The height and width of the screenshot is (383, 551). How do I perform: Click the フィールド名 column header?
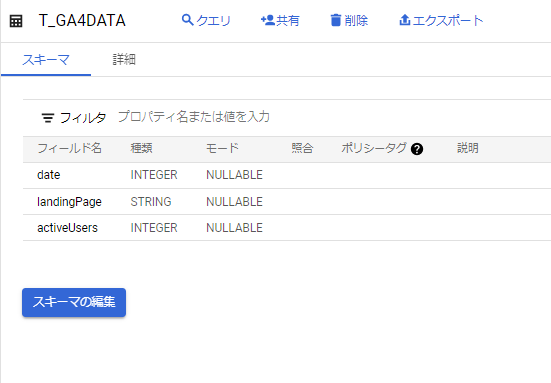click(x=70, y=148)
